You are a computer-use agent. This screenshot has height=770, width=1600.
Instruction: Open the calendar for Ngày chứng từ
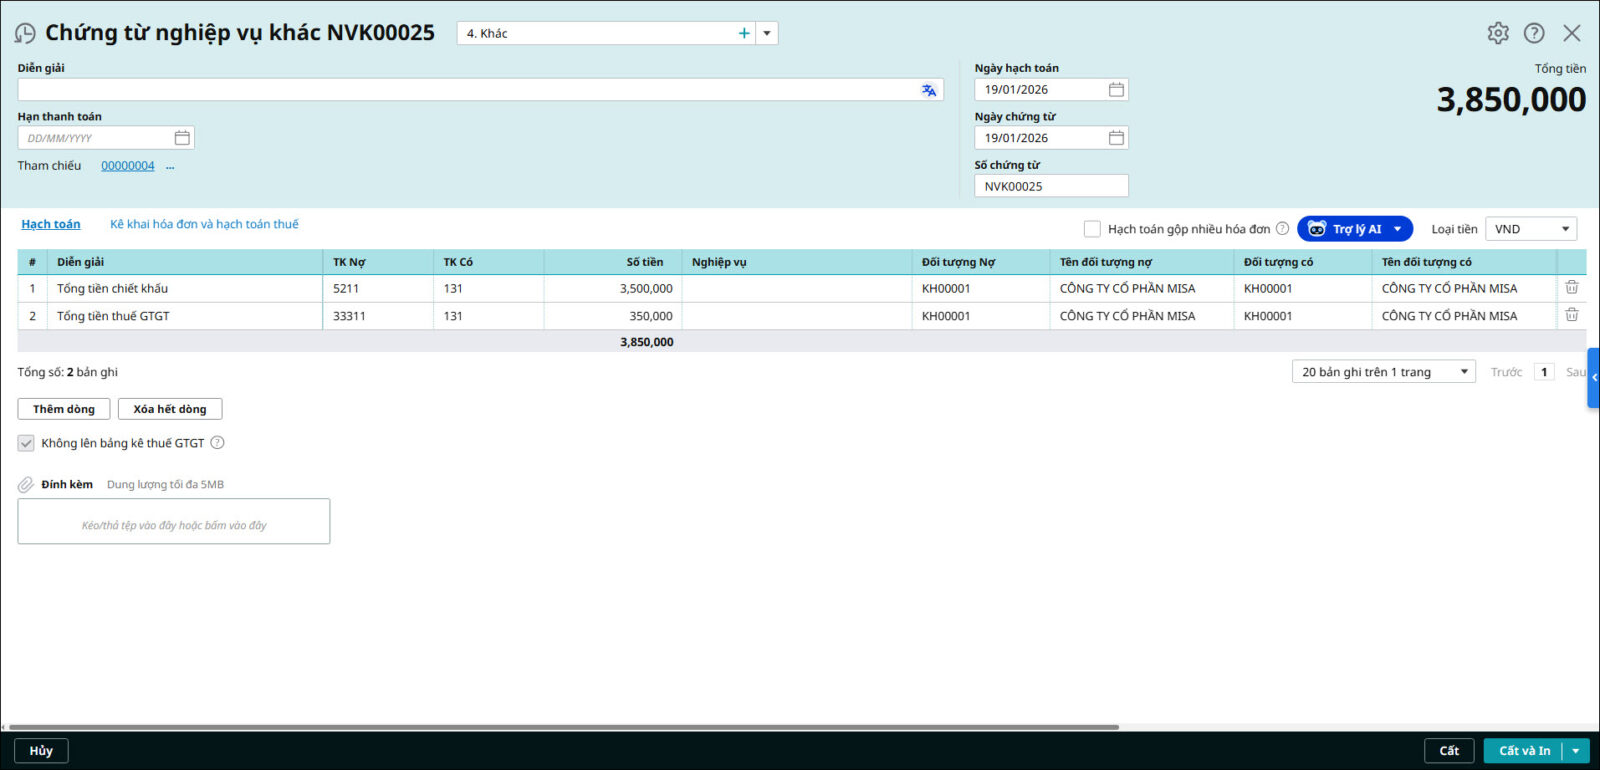(x=1116, y=138)
